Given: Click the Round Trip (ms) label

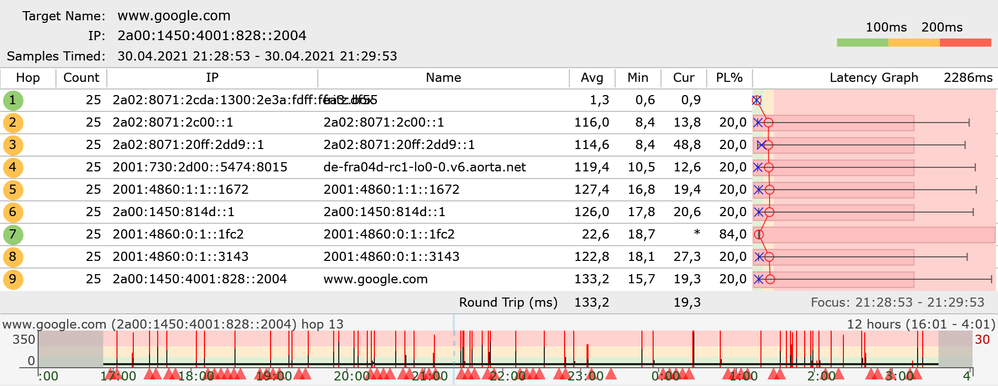Looking at the screenshot, I should (508, 302).
